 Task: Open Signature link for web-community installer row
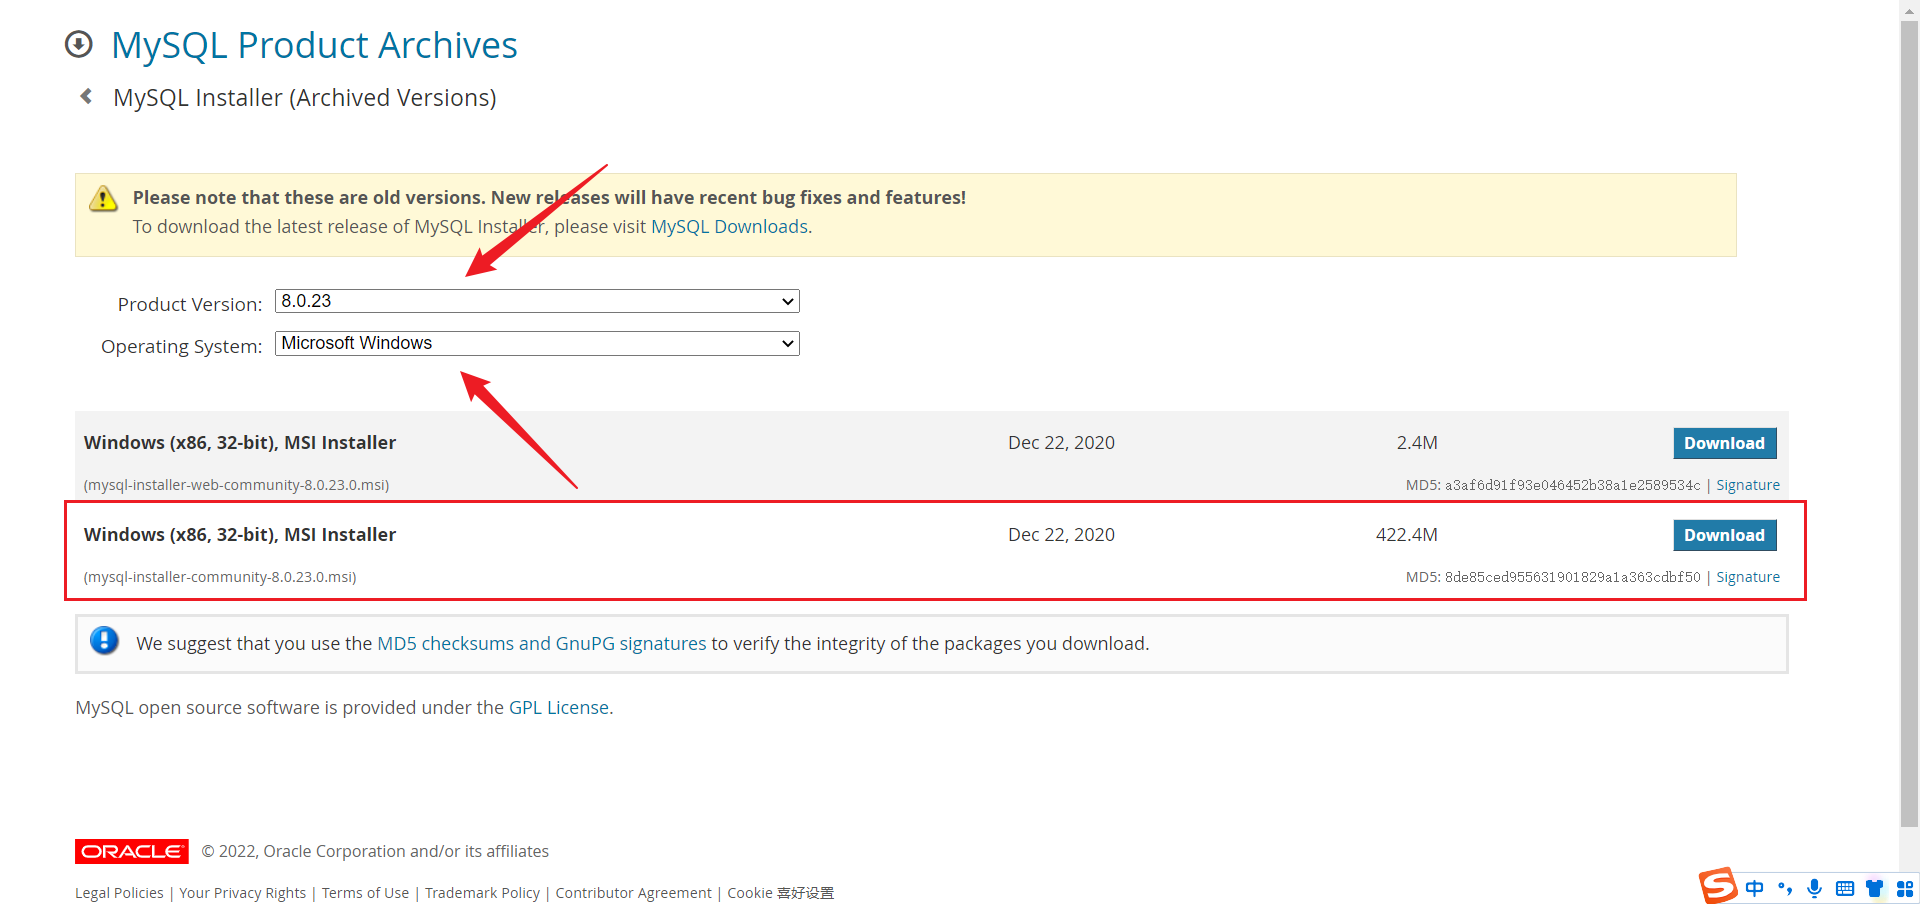[1748, 485]
